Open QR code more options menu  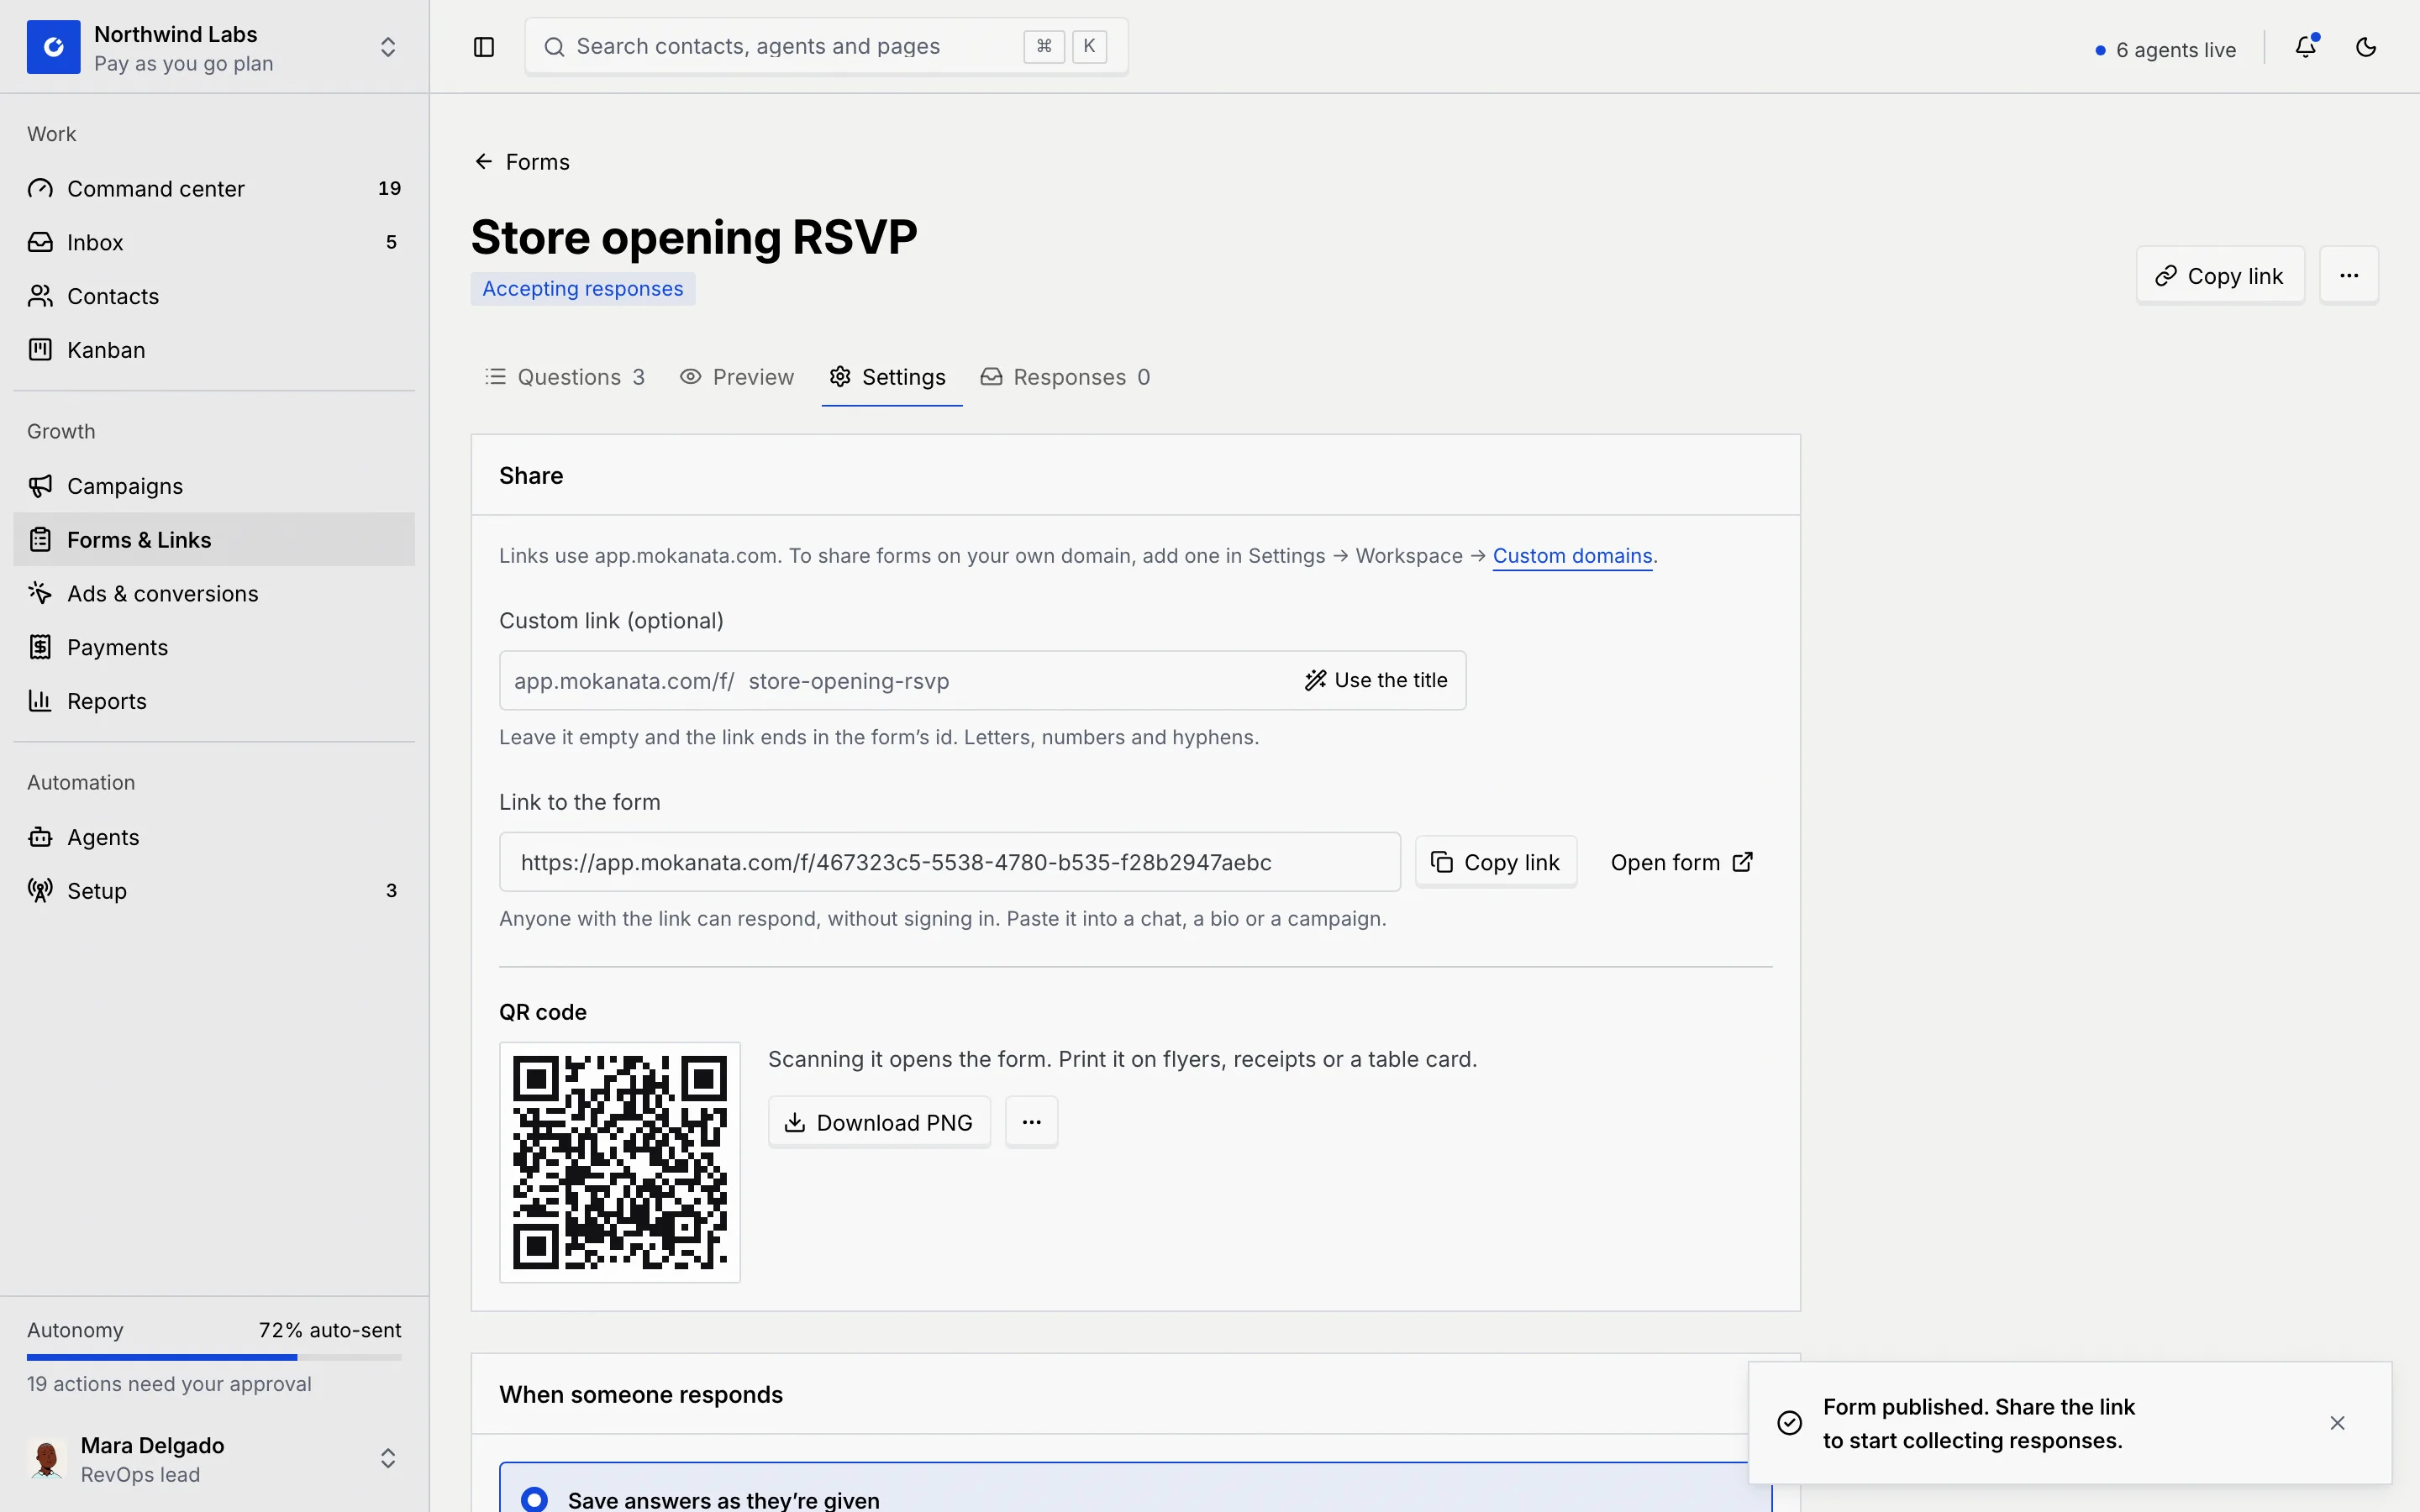tap(1031, 1122)
